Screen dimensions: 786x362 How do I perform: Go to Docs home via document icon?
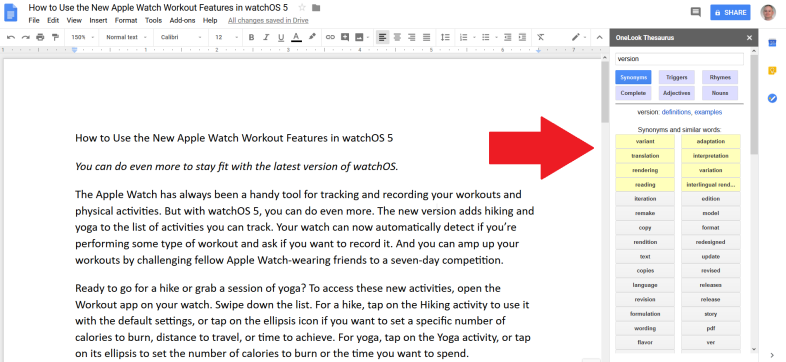tap(12, 14)
